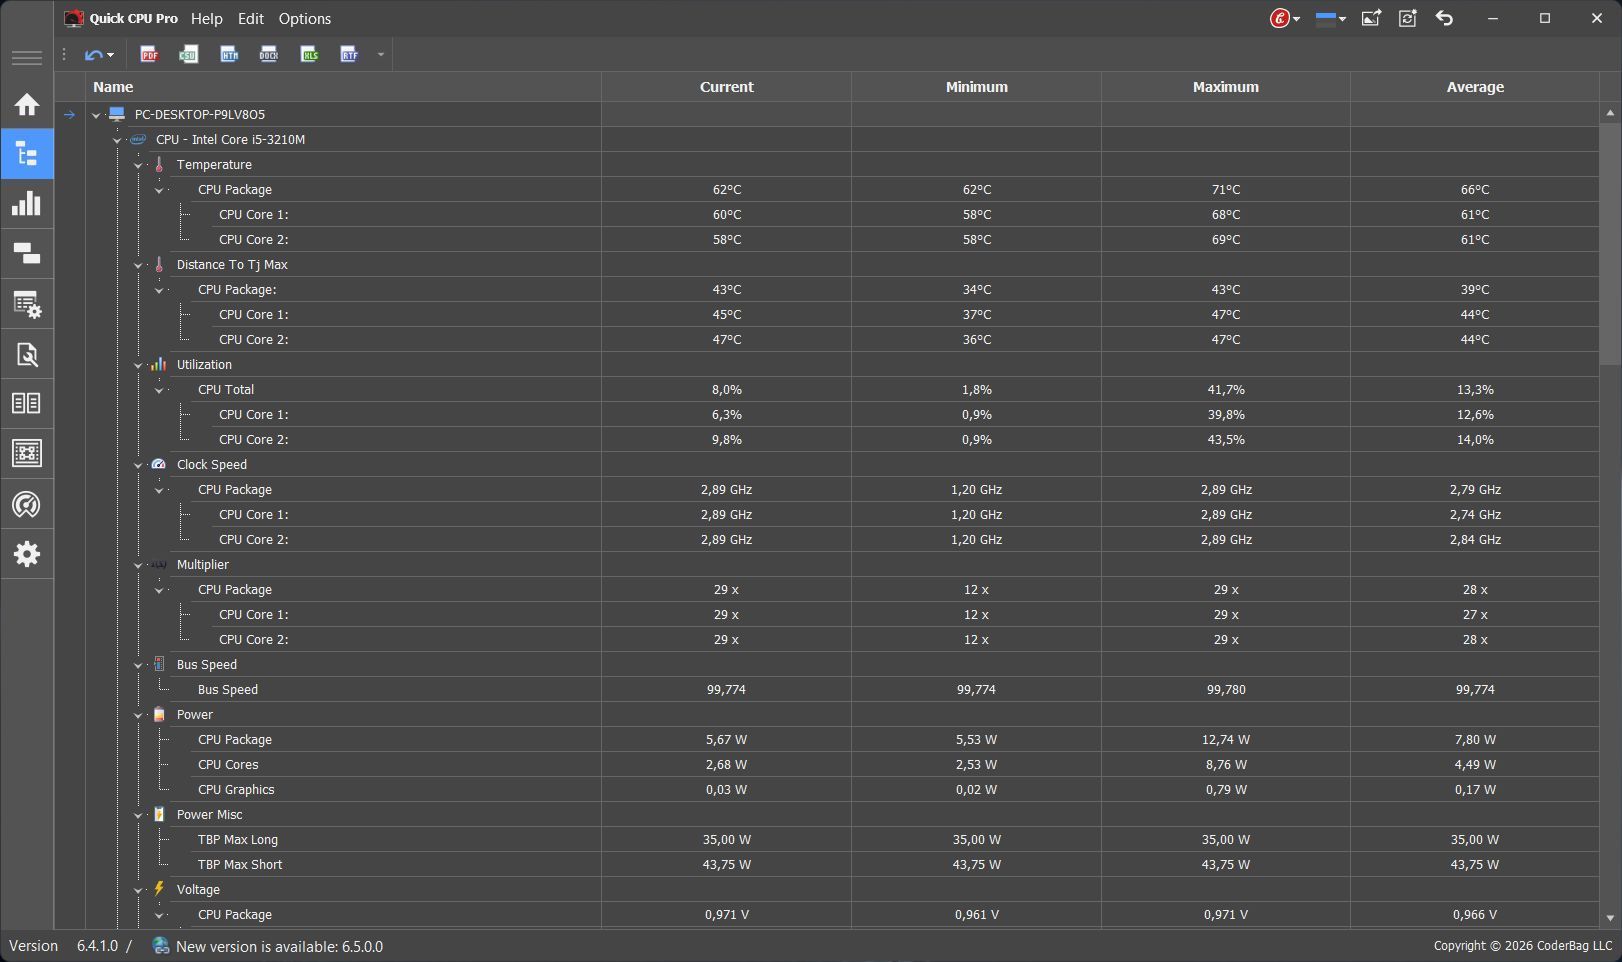
Task: Open the undo dropdown arrow in toolbar
Action: [x=110, y=55]
